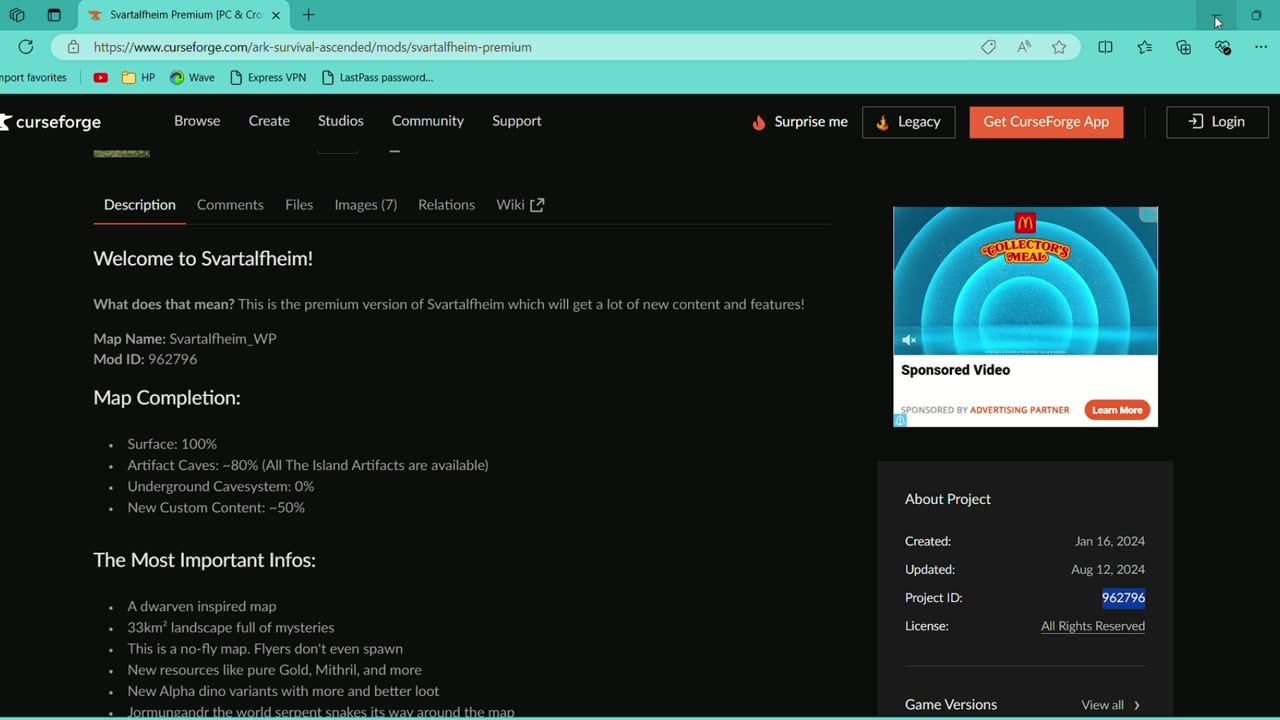
Task: Open the workspaces icon in the title bar
Action: (x=17, y=15)
